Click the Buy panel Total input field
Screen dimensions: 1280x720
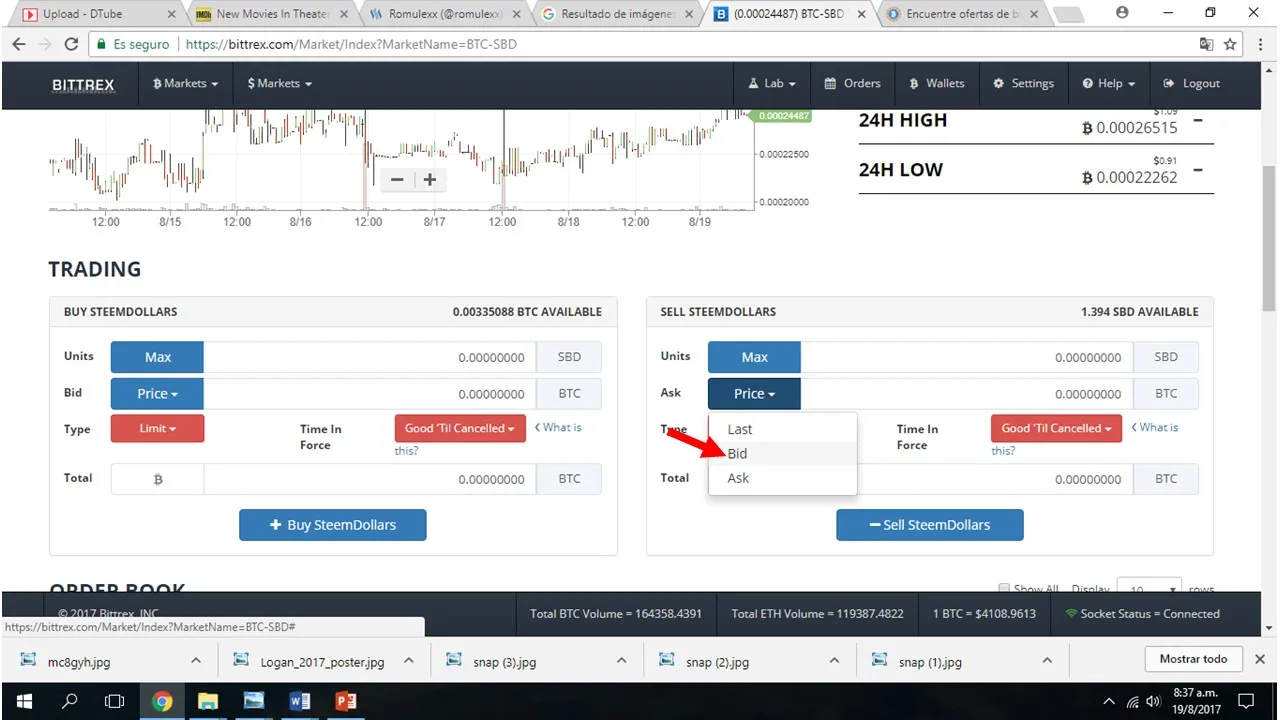(370, 479)
